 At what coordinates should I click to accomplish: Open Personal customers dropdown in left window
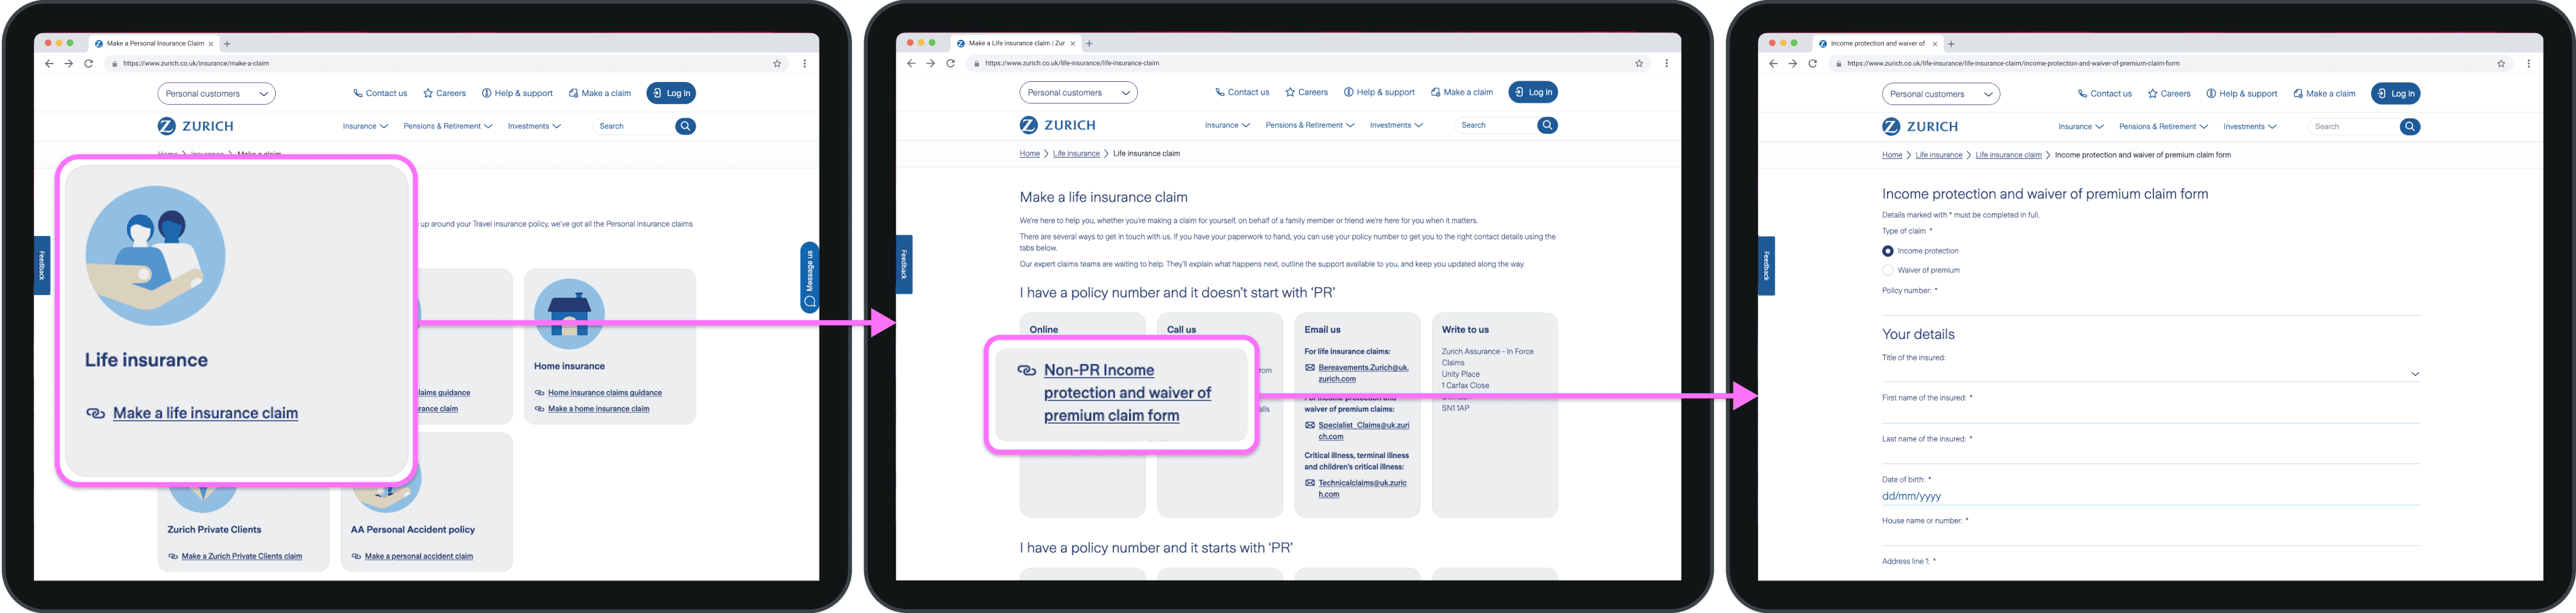[x=216, y=93]
